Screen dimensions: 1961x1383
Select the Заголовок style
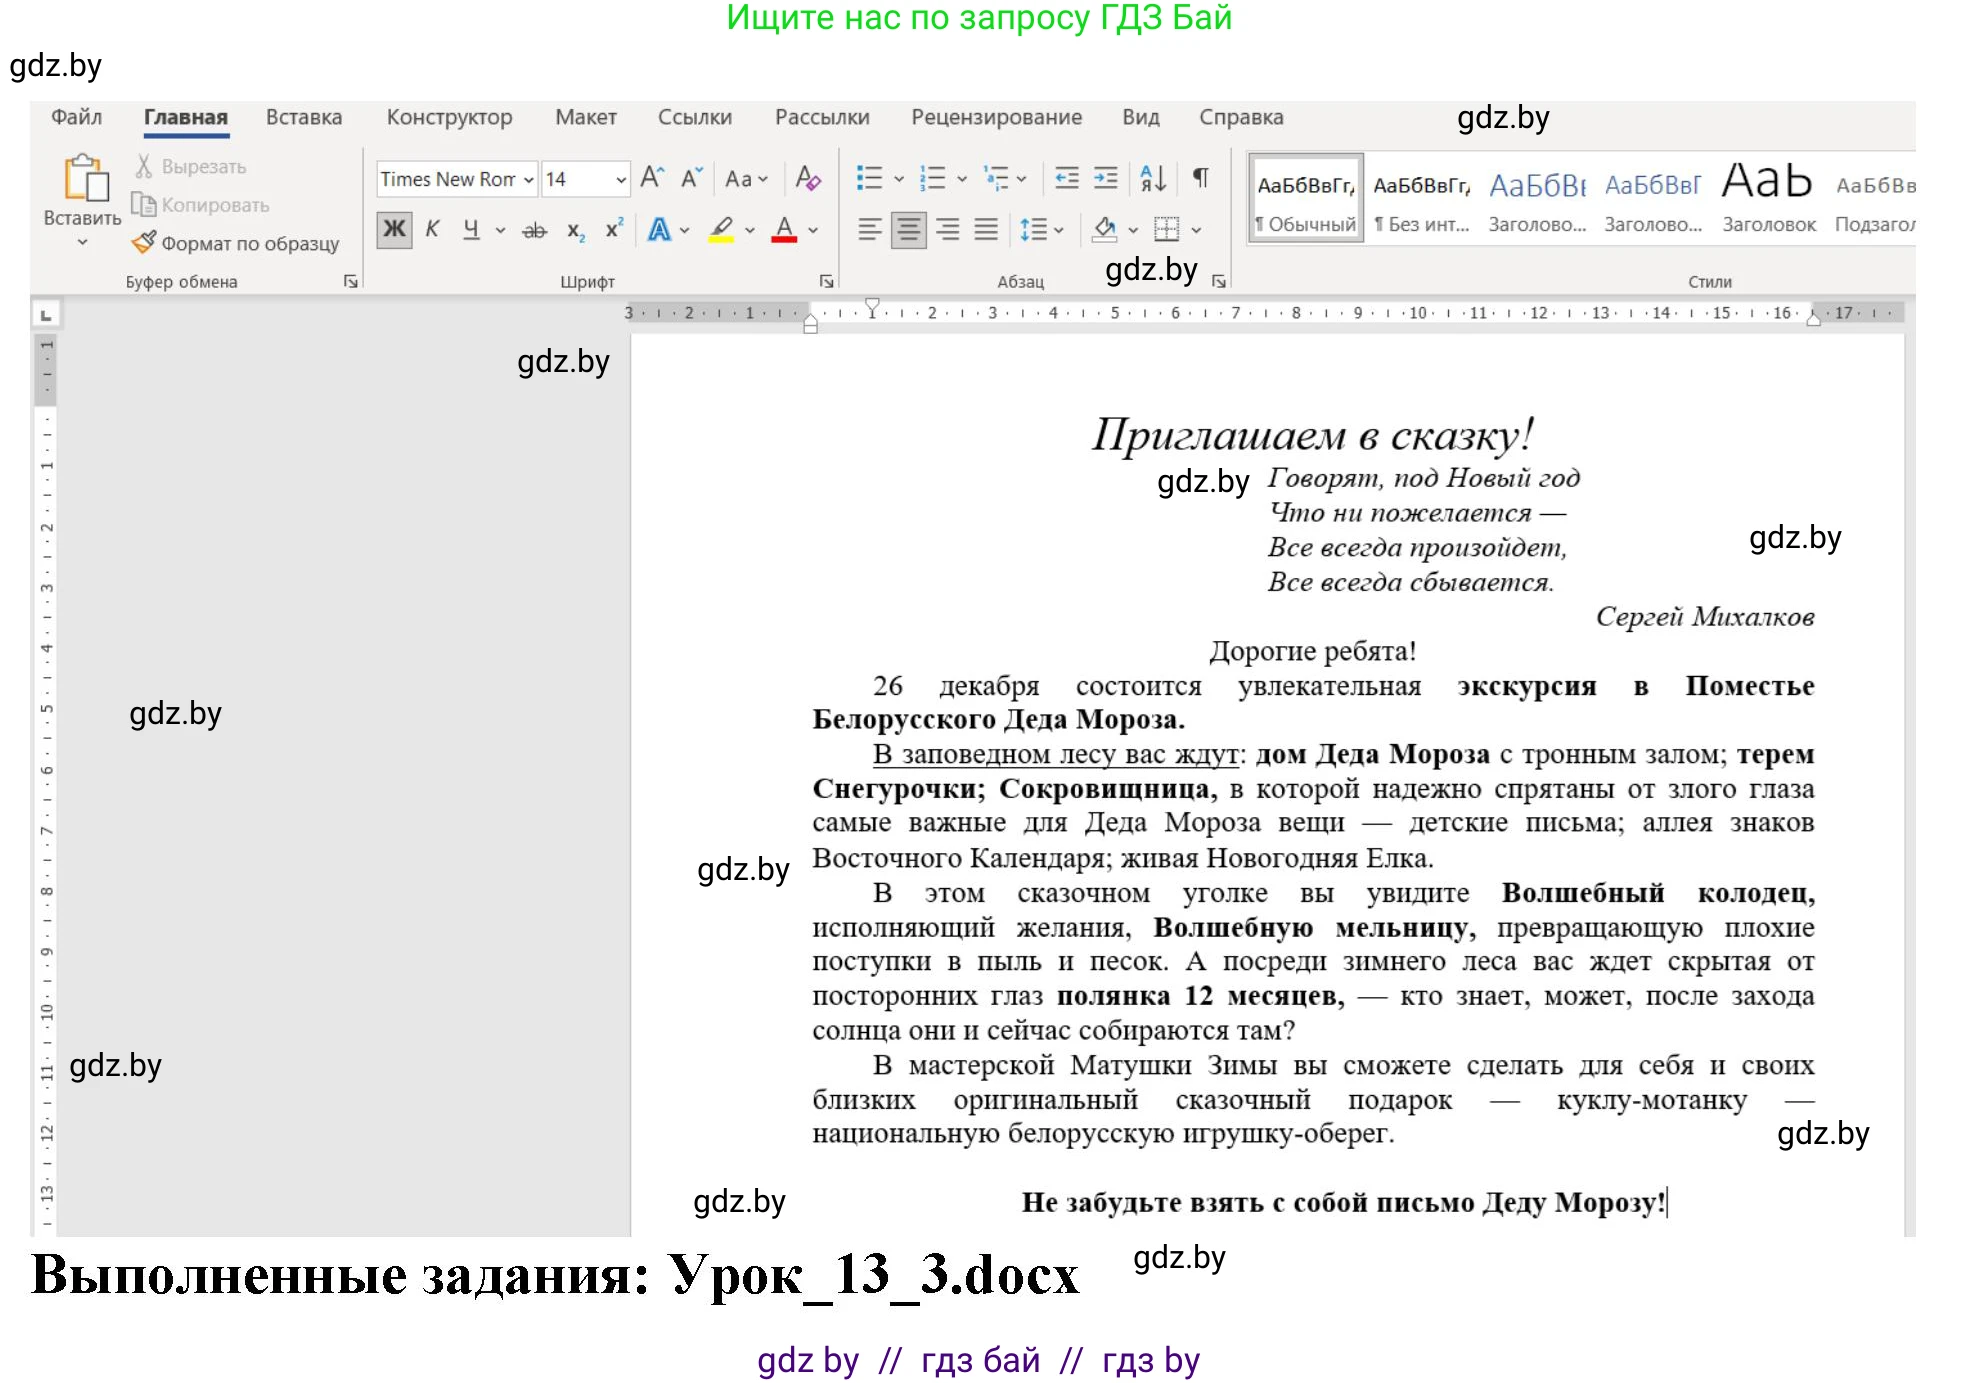tap(1767, 195)
